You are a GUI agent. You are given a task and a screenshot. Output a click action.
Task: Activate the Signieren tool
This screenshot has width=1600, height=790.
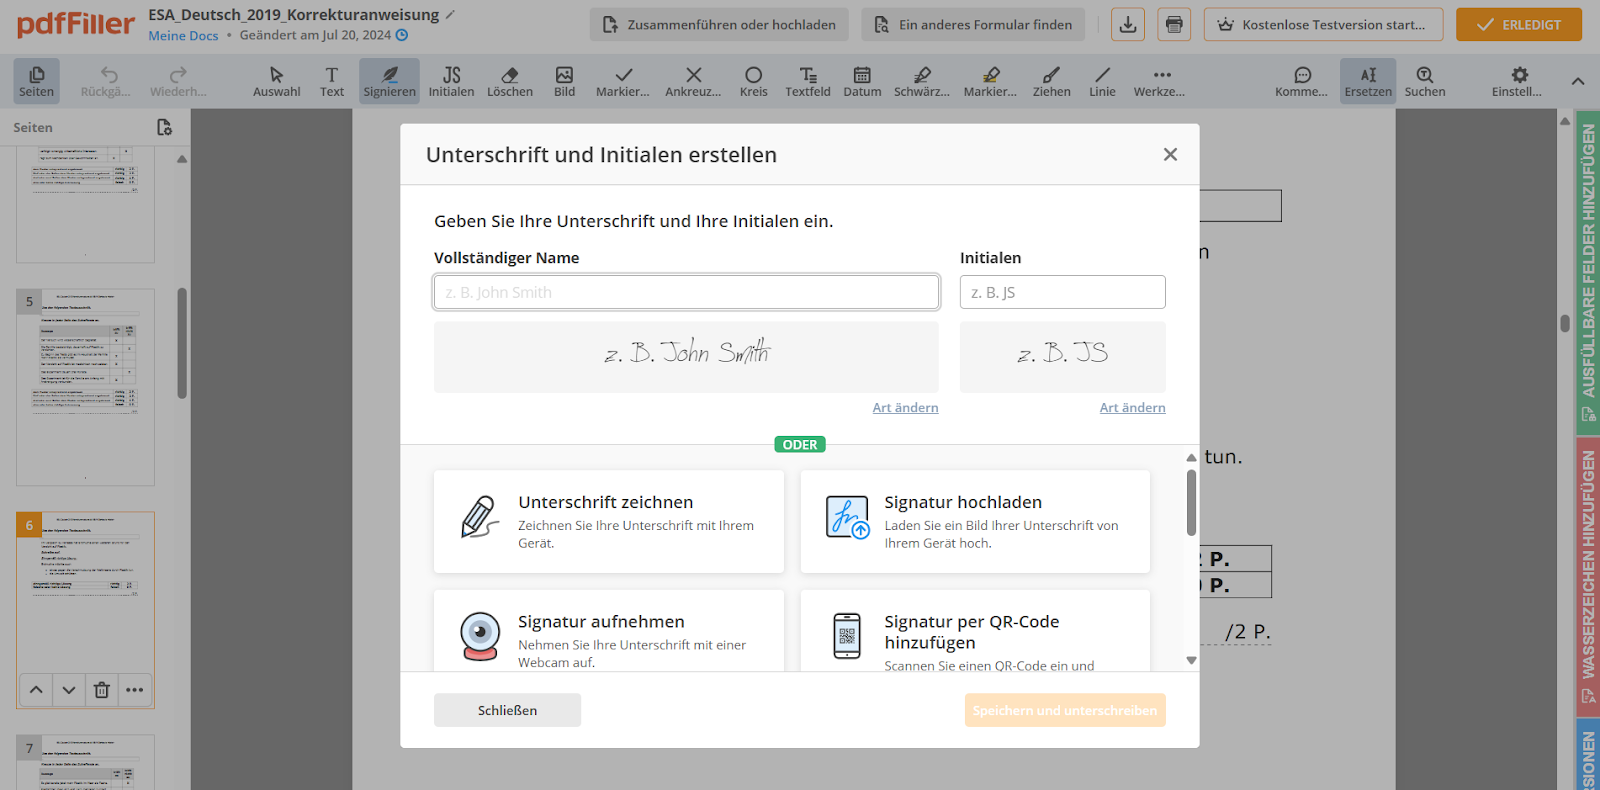click(389, 82)
